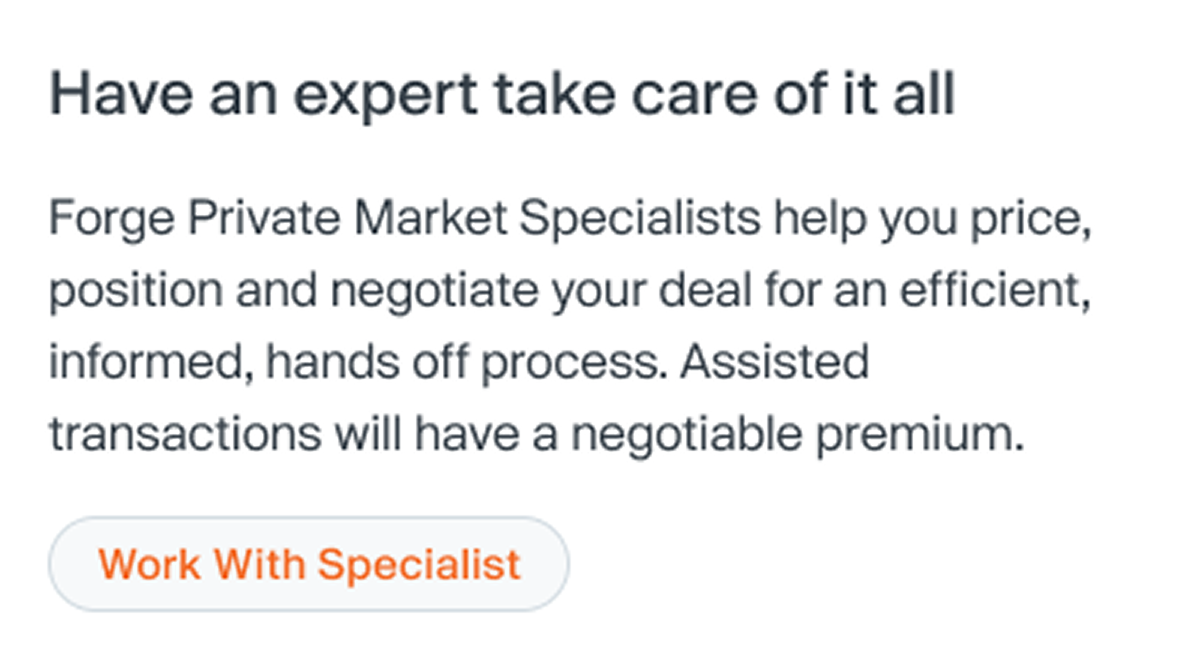Image resolution: width=1200 pixels, height=660 pixels.
Task: Click the word 'position' starting the second line
Action: click(135, 292)
